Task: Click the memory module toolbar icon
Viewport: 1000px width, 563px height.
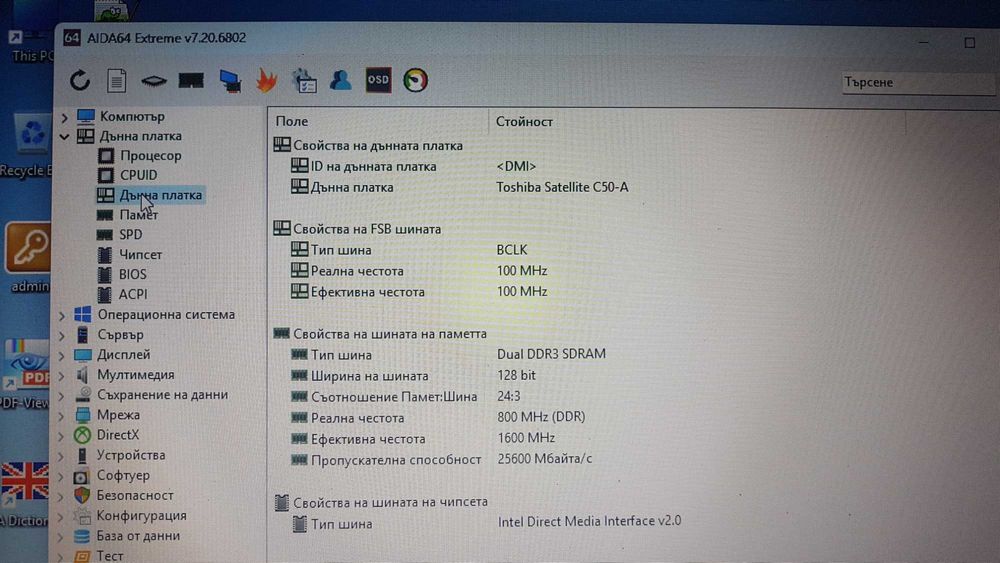Action: point(191,80)
